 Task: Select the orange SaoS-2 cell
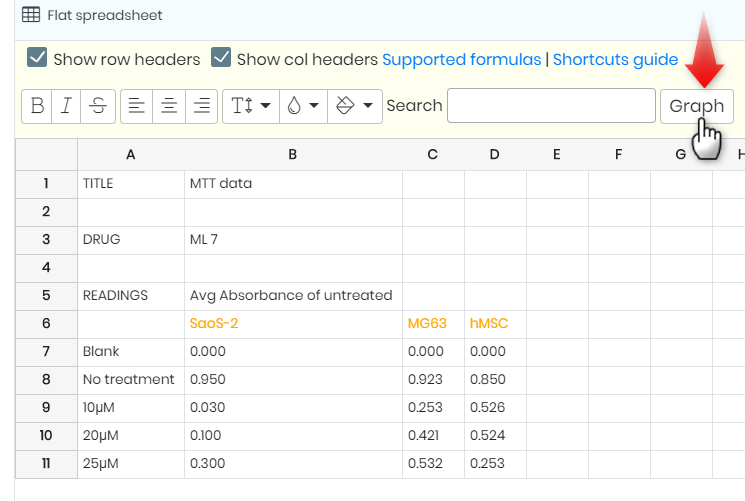pos(293,324)
